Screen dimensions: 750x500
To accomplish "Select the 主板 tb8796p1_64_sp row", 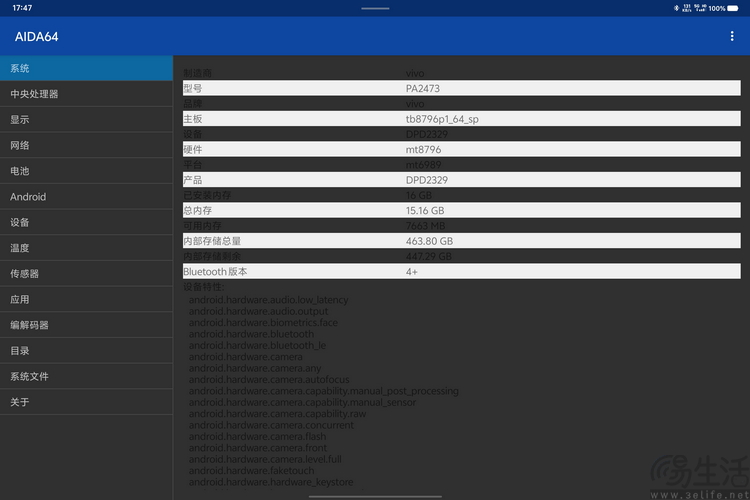I will [462, 119].
